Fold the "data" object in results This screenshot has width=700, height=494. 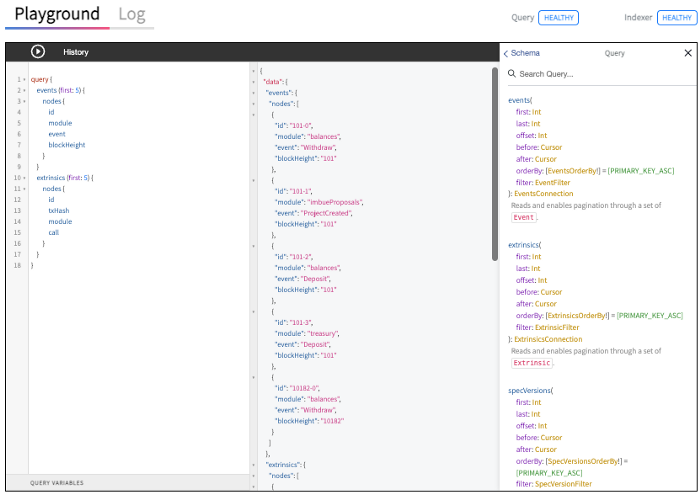tap(254, 82)
